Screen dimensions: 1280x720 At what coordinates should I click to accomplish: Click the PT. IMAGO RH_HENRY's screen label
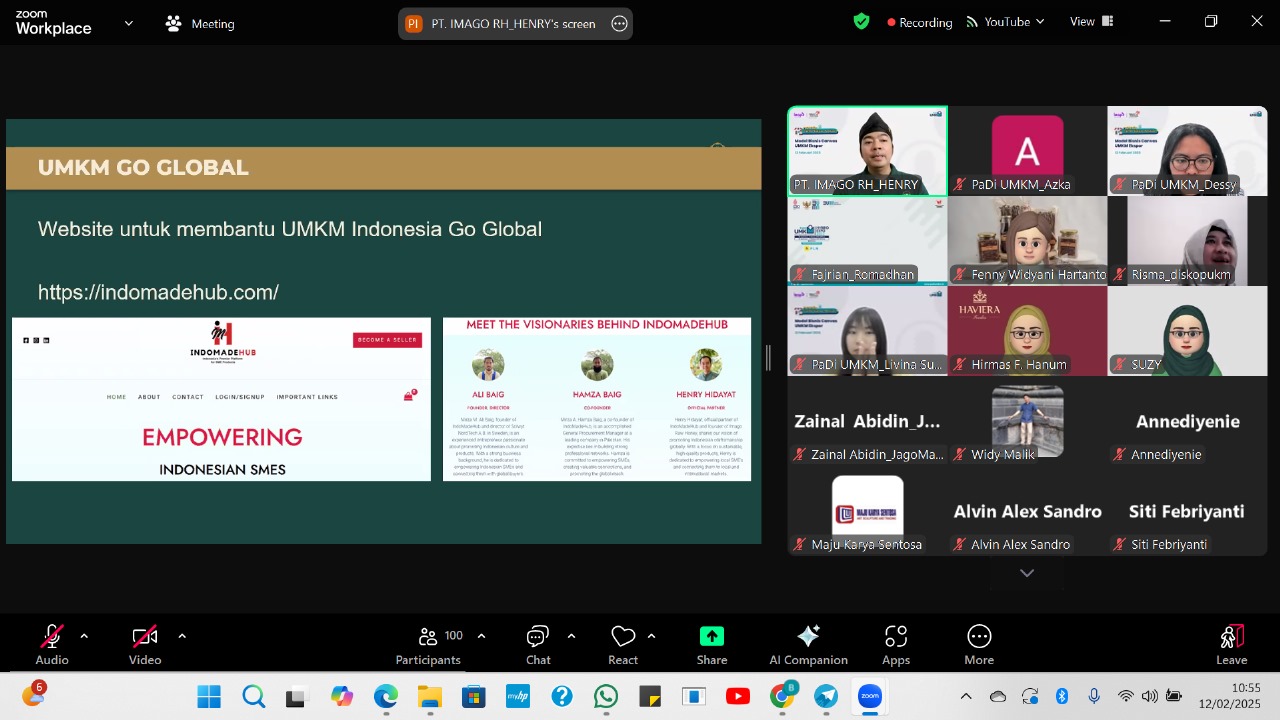513,24
